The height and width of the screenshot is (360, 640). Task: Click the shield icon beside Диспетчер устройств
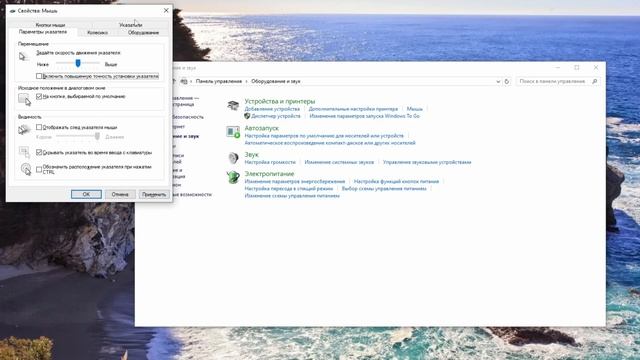(x=247, y=116)
